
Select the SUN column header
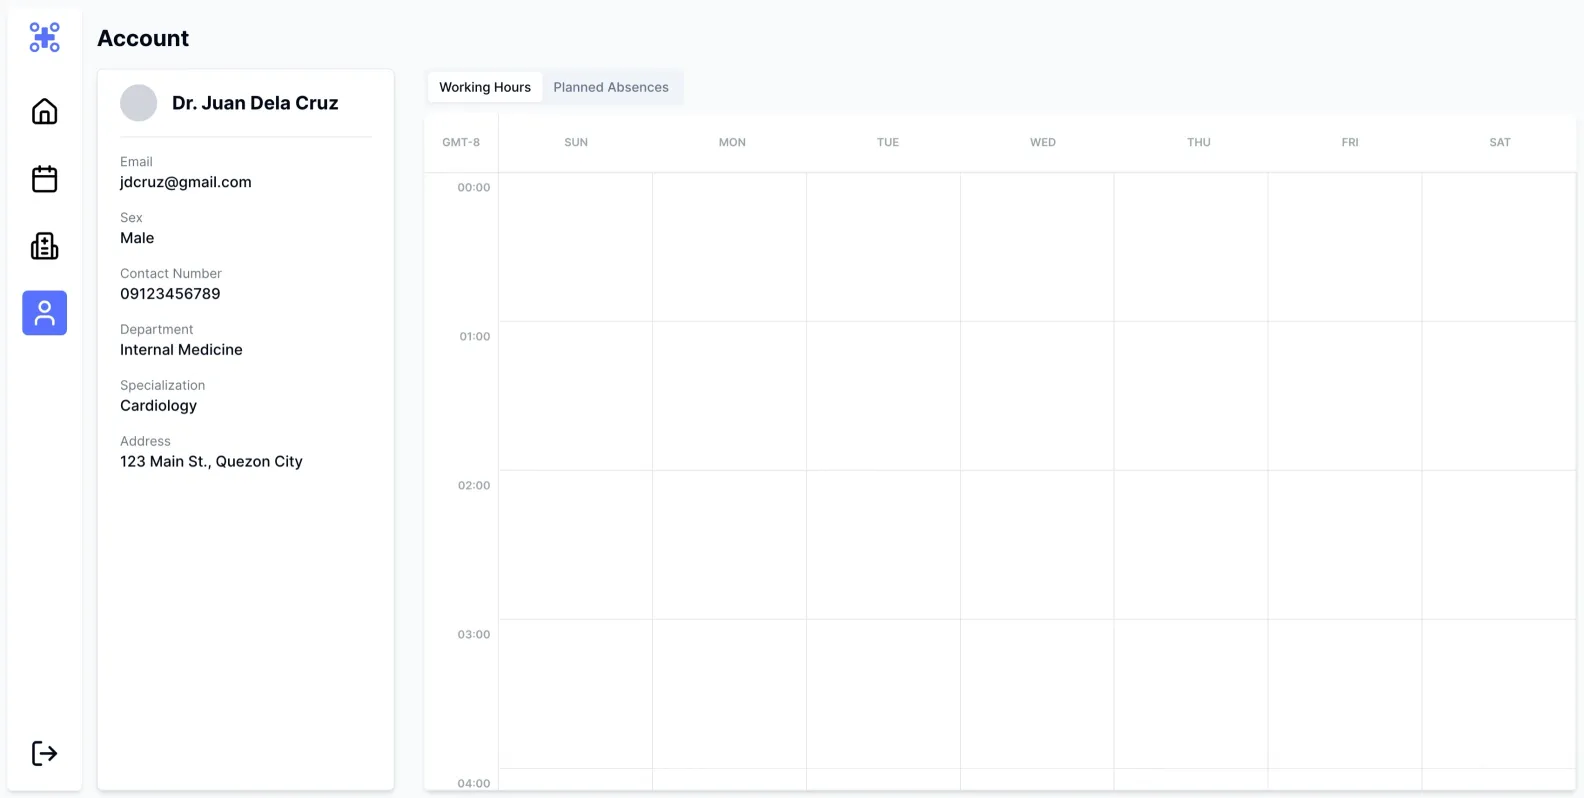tap(576, 142)
